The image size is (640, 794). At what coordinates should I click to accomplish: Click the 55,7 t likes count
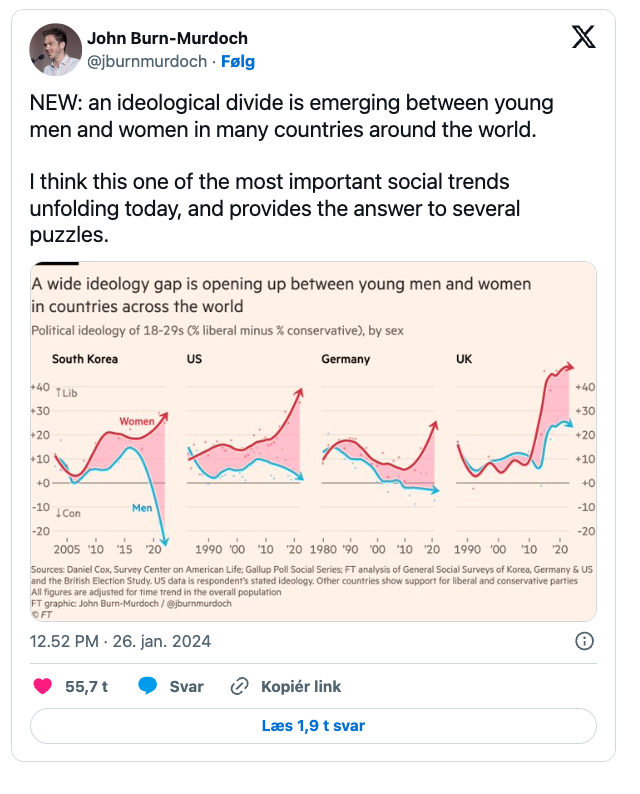tap(86, 686)
